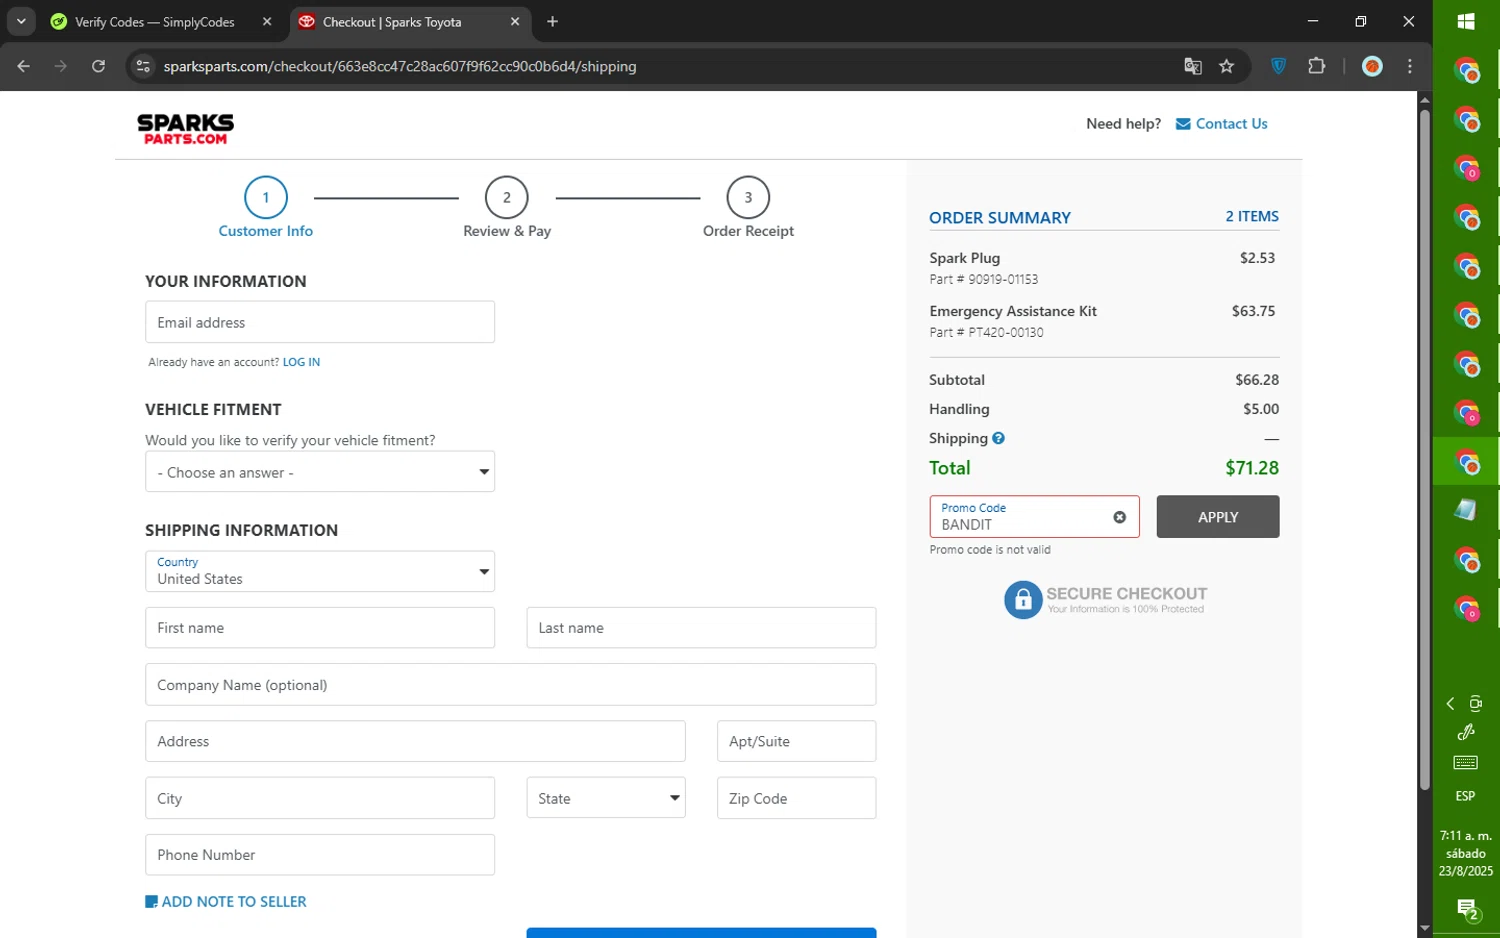1500x938 pixels.
Task: Close the Checkout Sparks Toyota tab
Action: [515, 21]
